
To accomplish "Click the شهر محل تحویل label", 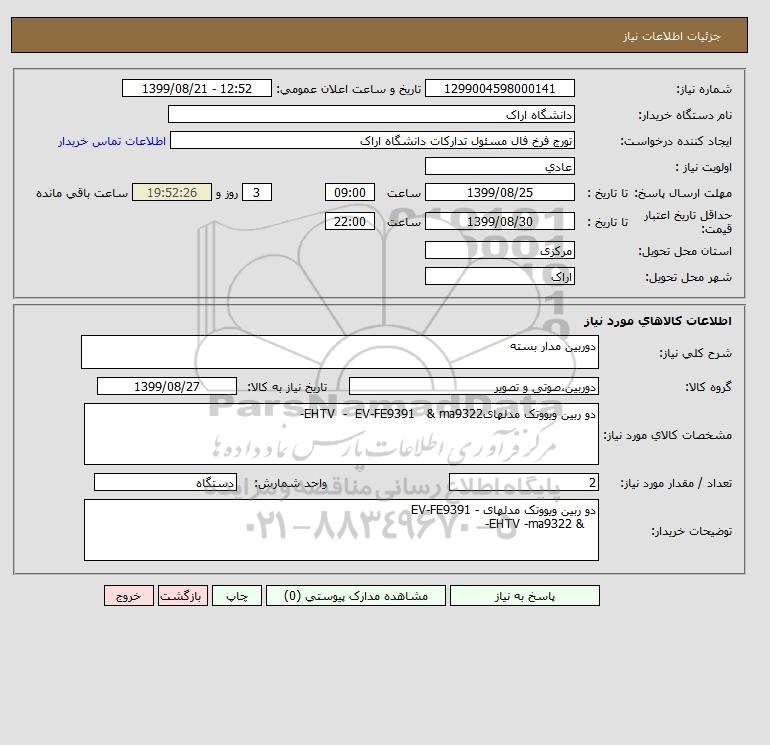I will [688, 277].
